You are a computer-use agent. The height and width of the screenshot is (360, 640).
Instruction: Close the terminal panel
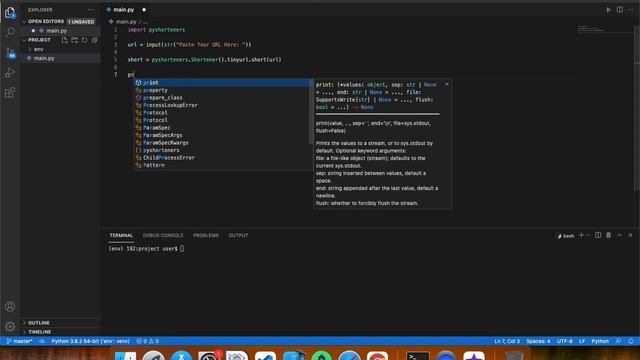tap(630, 235)
